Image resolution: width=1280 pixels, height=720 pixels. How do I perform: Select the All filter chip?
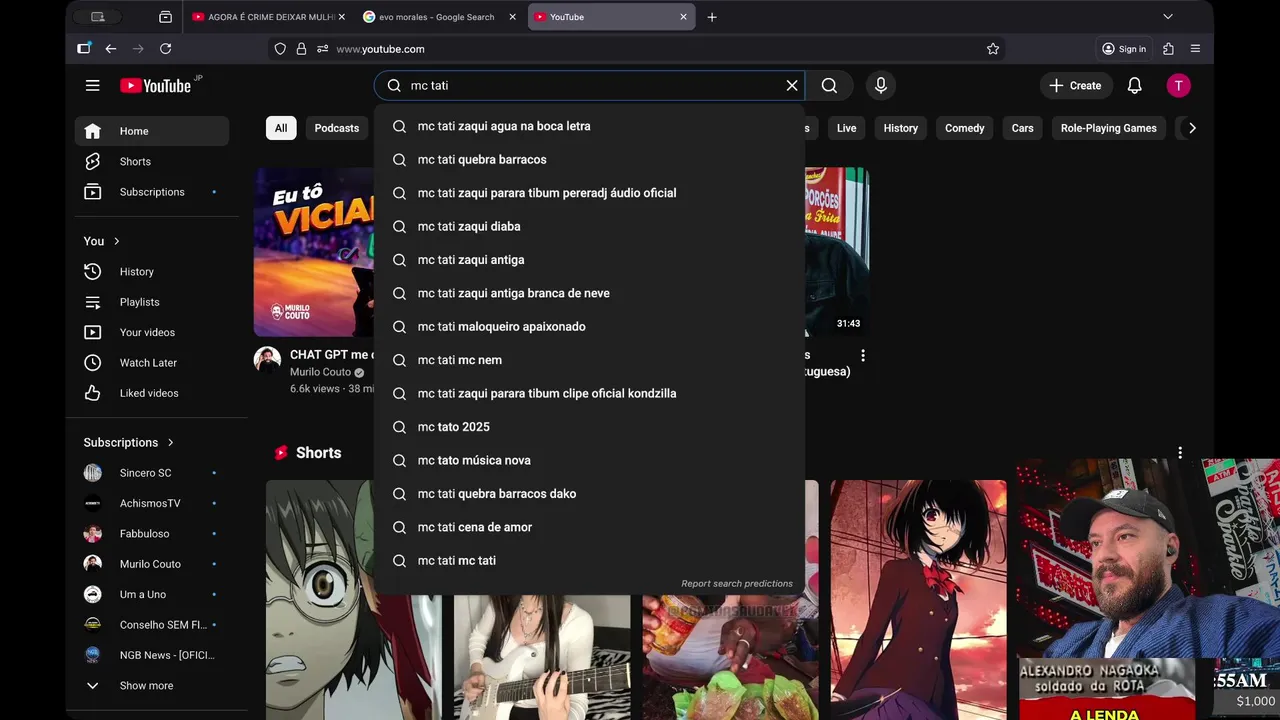281,128
